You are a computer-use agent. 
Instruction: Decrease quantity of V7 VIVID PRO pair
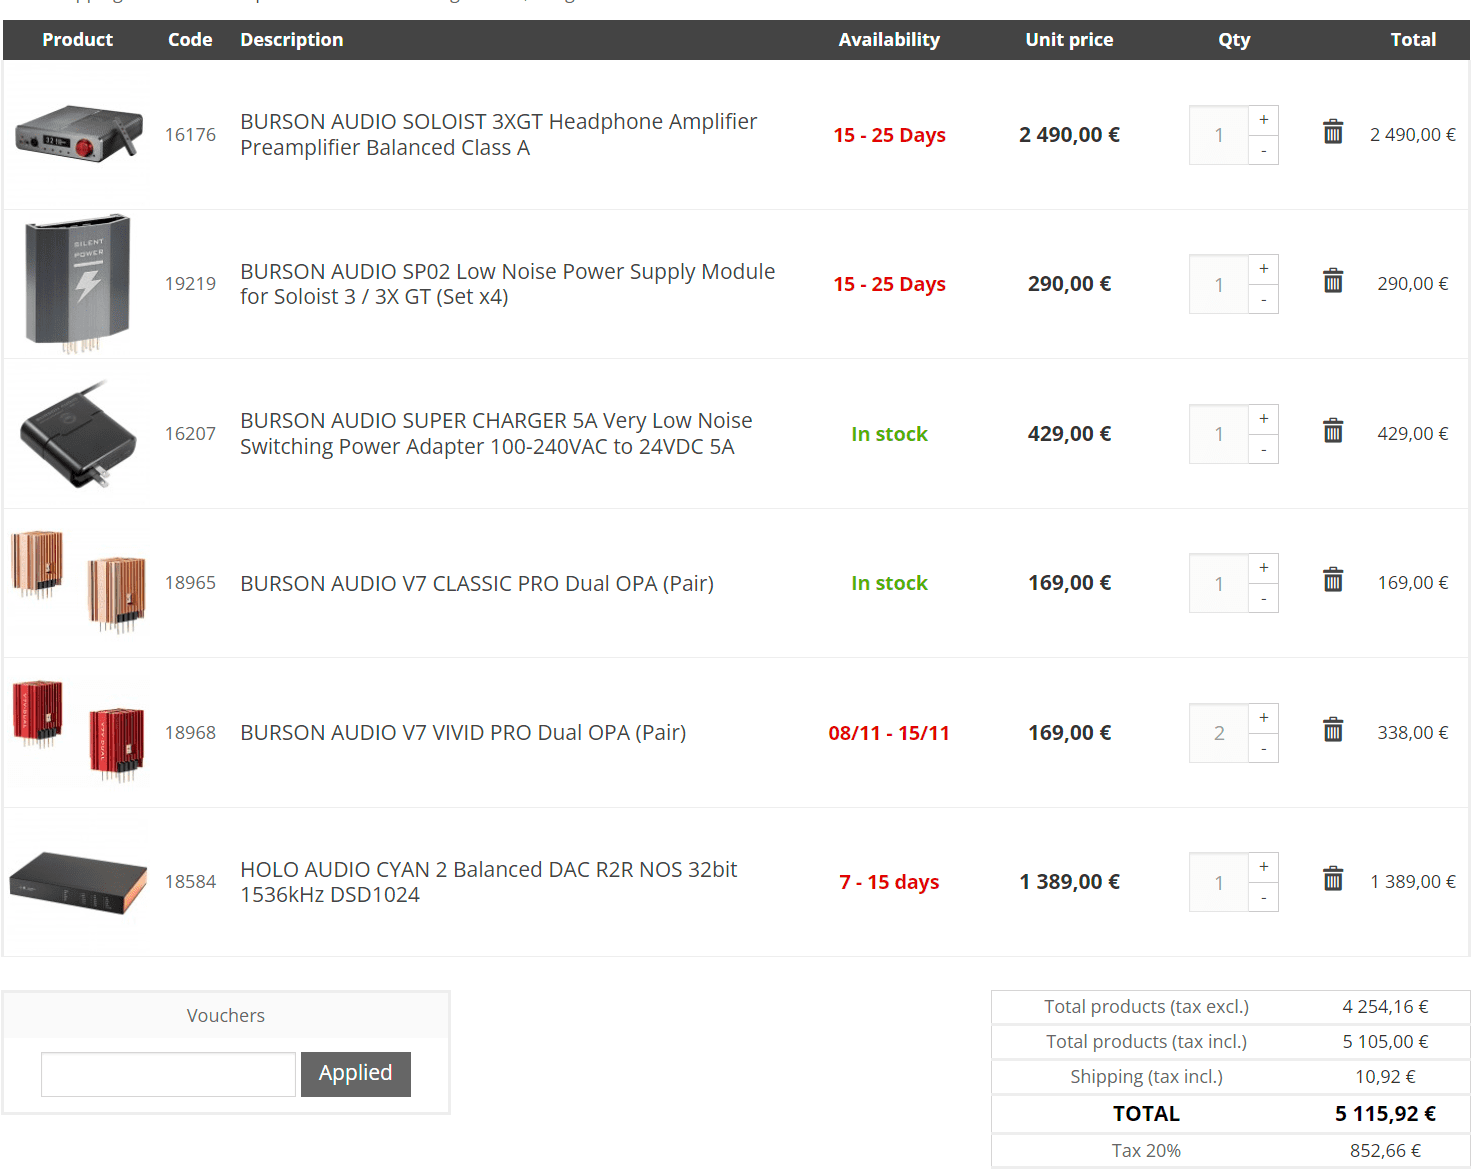[x=1264, y=748]
